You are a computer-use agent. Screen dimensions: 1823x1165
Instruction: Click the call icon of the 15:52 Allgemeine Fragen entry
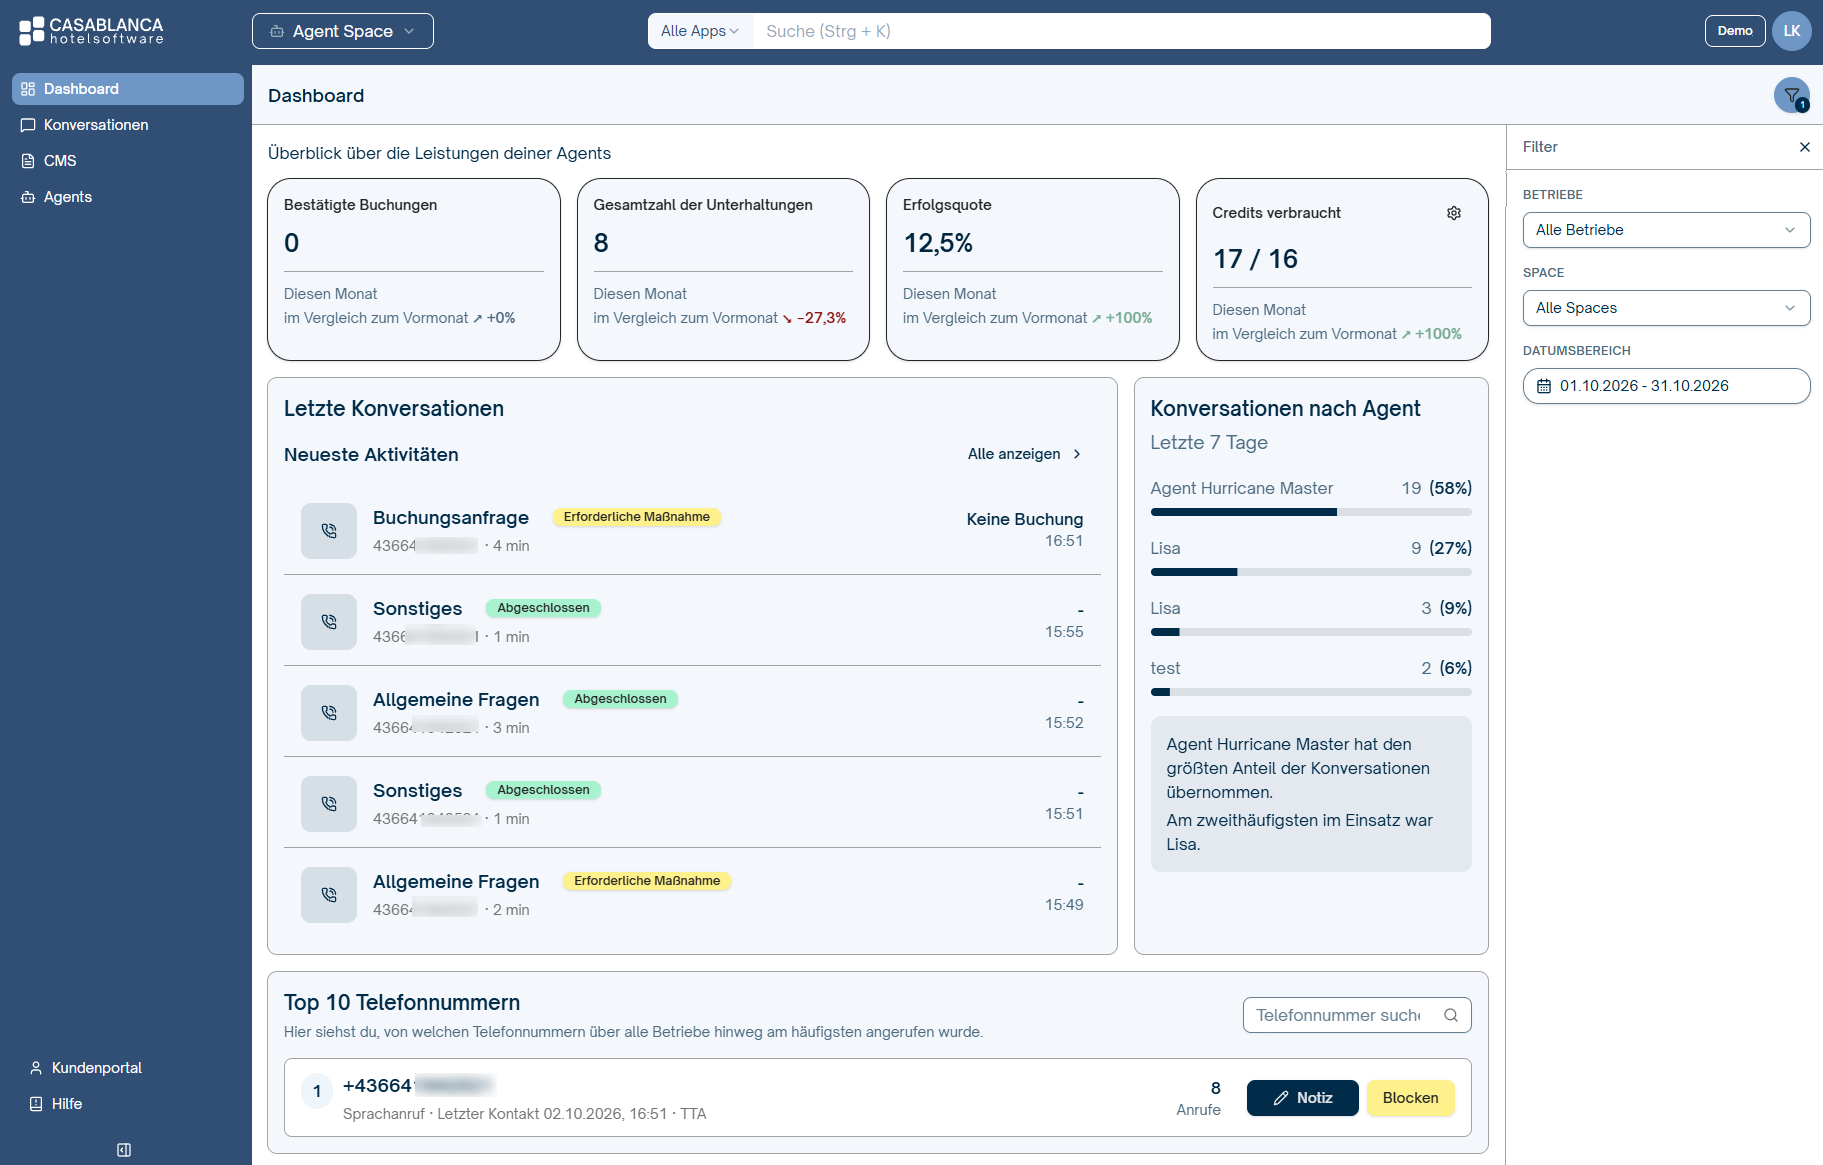coord(329,713)
